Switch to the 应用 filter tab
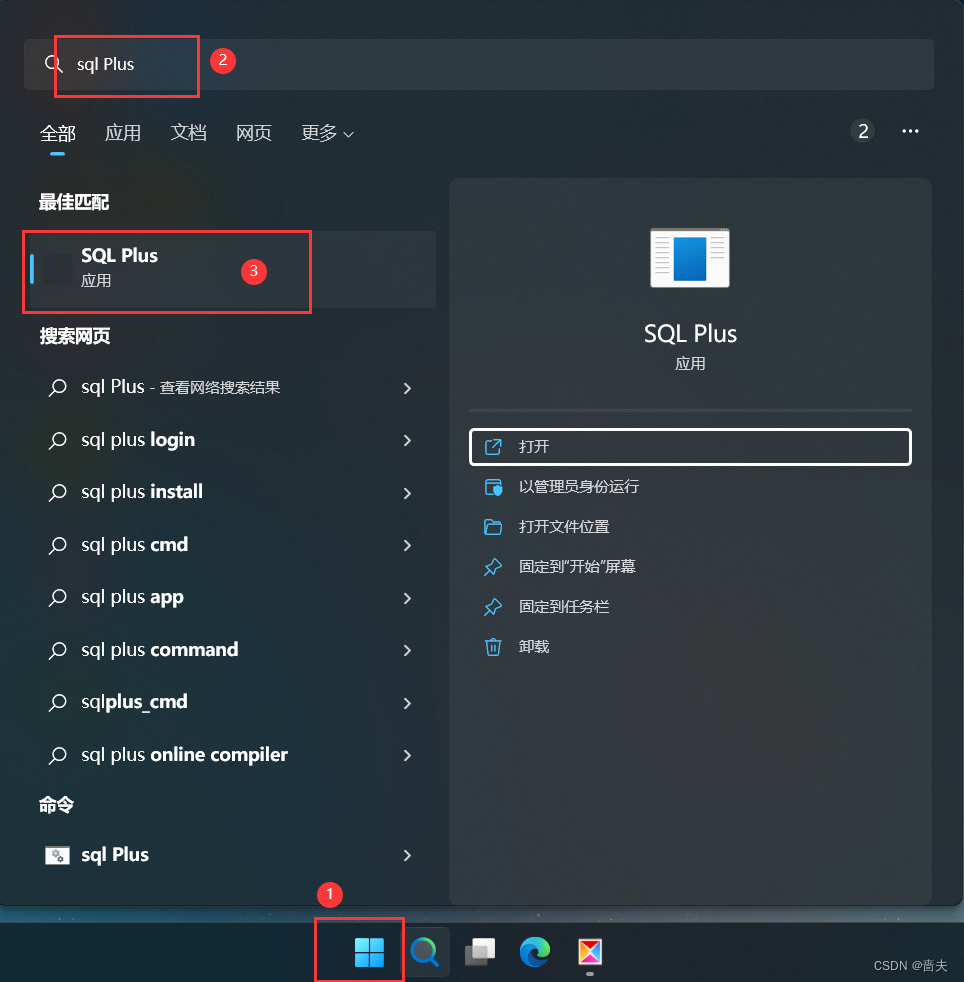The image size is (964, 982). point(123,133)
